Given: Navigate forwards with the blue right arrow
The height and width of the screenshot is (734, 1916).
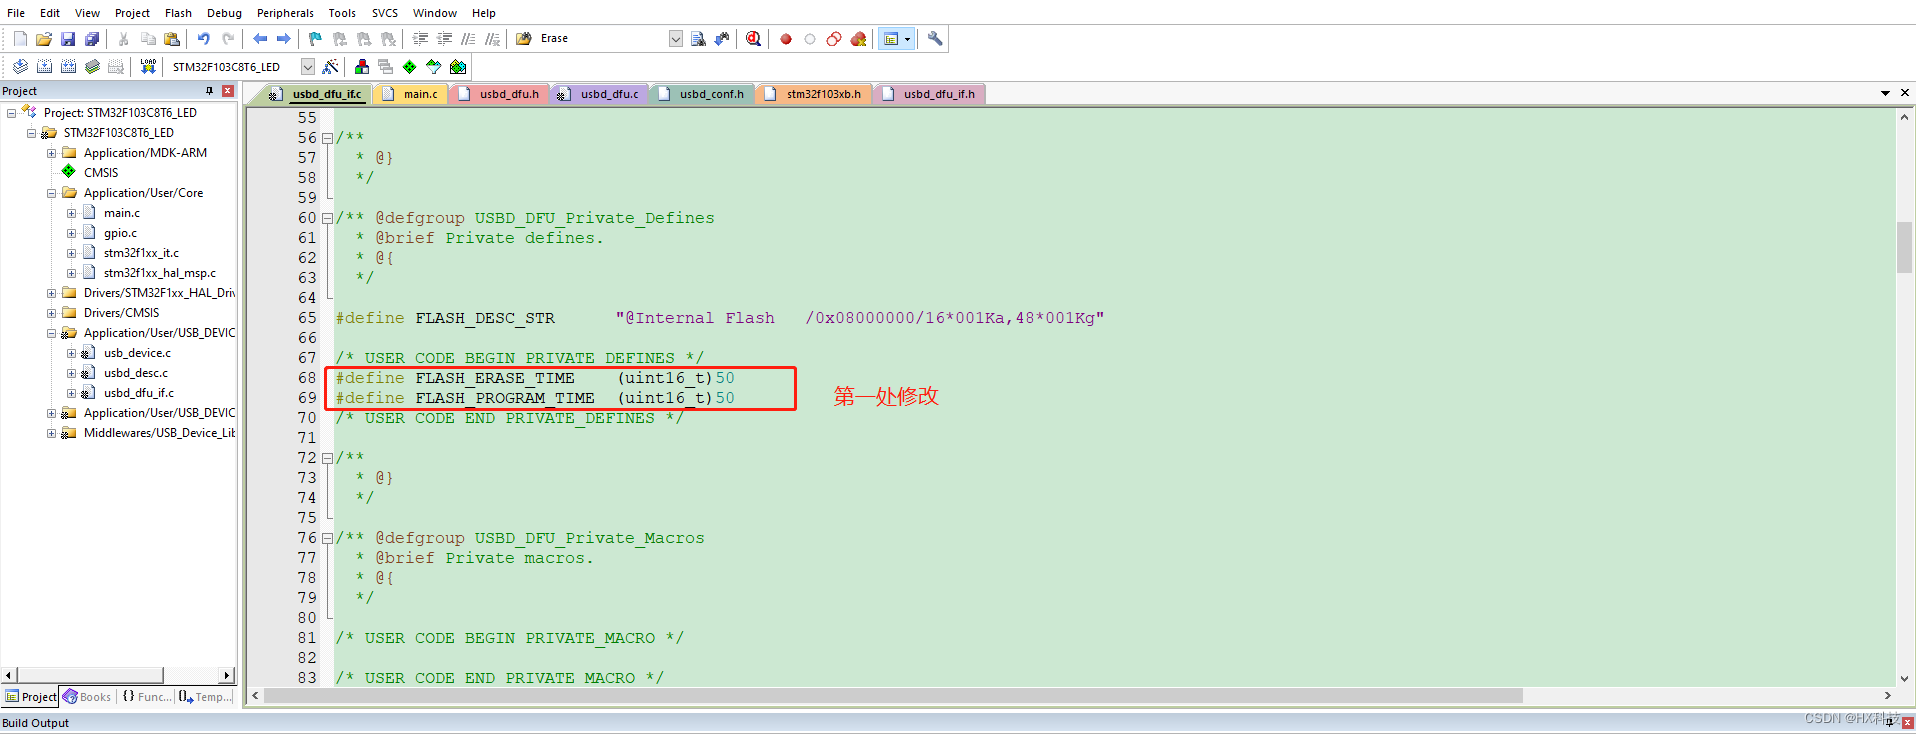Looking at the screenshot, I should pos(284,39).
